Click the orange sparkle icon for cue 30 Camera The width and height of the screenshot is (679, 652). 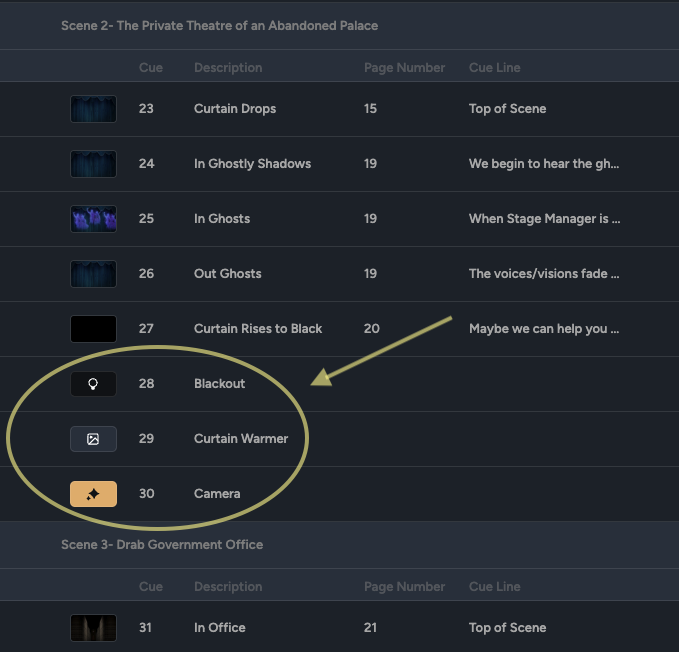(93, 494)
